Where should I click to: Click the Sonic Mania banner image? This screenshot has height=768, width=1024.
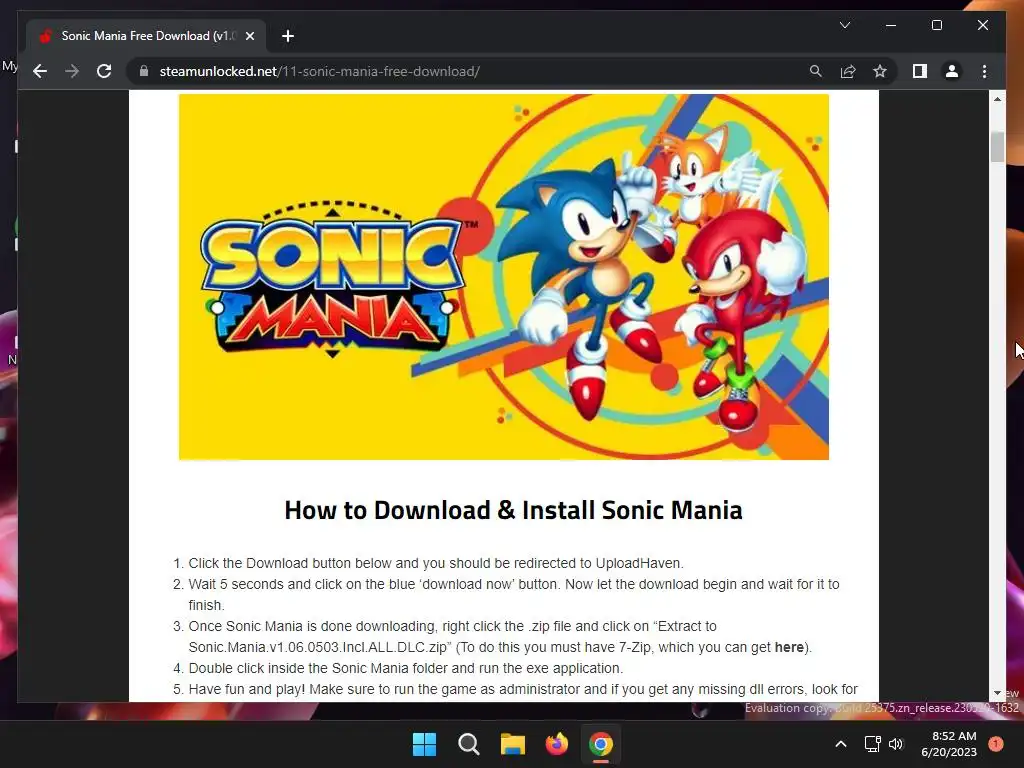click(504, 277)
